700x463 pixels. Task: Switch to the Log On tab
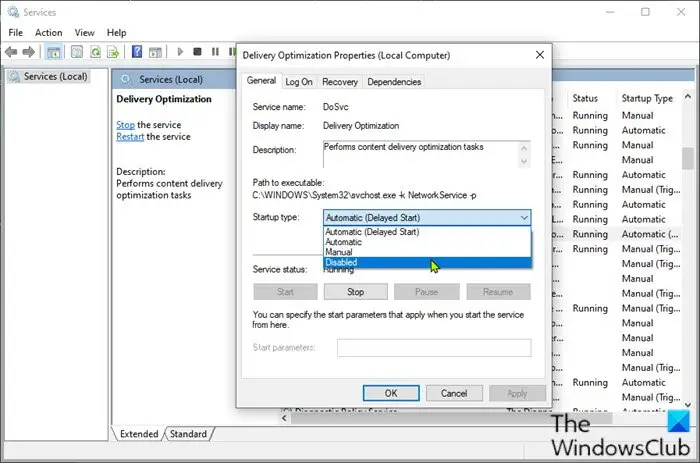click(299, 82)
